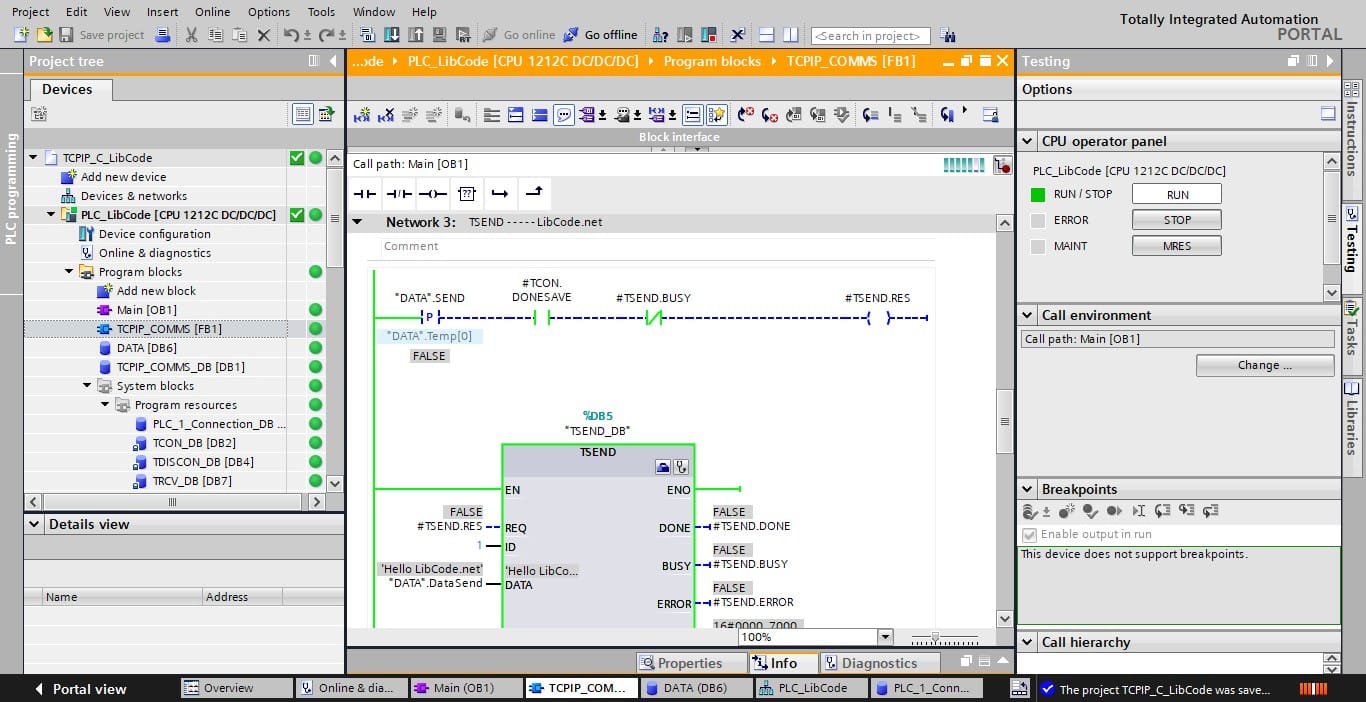Toggle Enable output in run checkbox
Screen dimensions: 1366x702
1029,535
